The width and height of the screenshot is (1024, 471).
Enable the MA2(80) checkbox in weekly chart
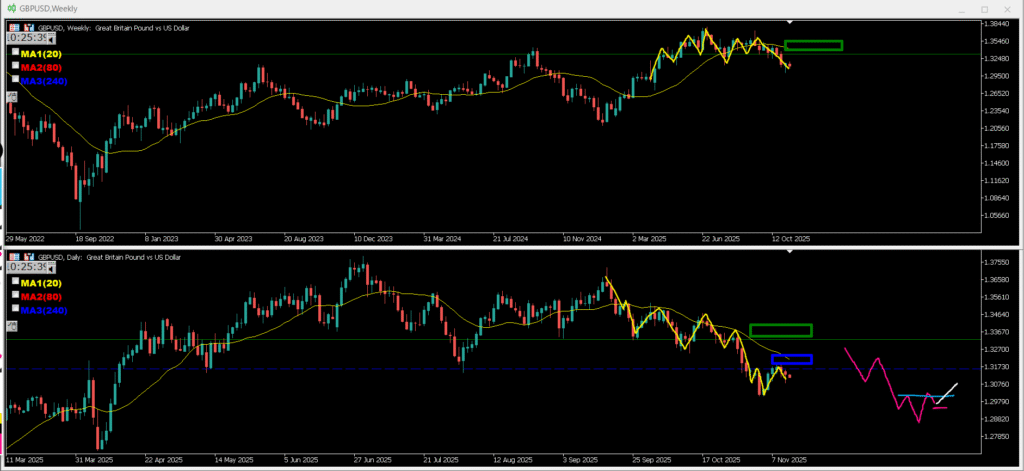coord(15,65)
